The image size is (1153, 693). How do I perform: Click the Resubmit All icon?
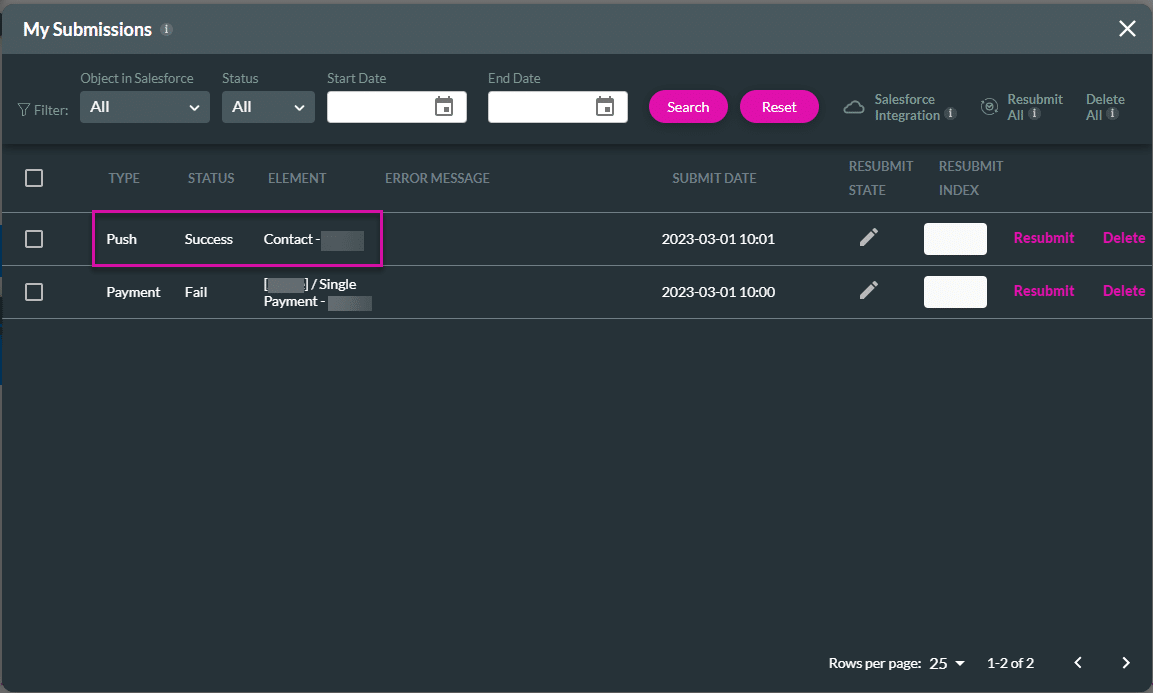coord(989,107)
